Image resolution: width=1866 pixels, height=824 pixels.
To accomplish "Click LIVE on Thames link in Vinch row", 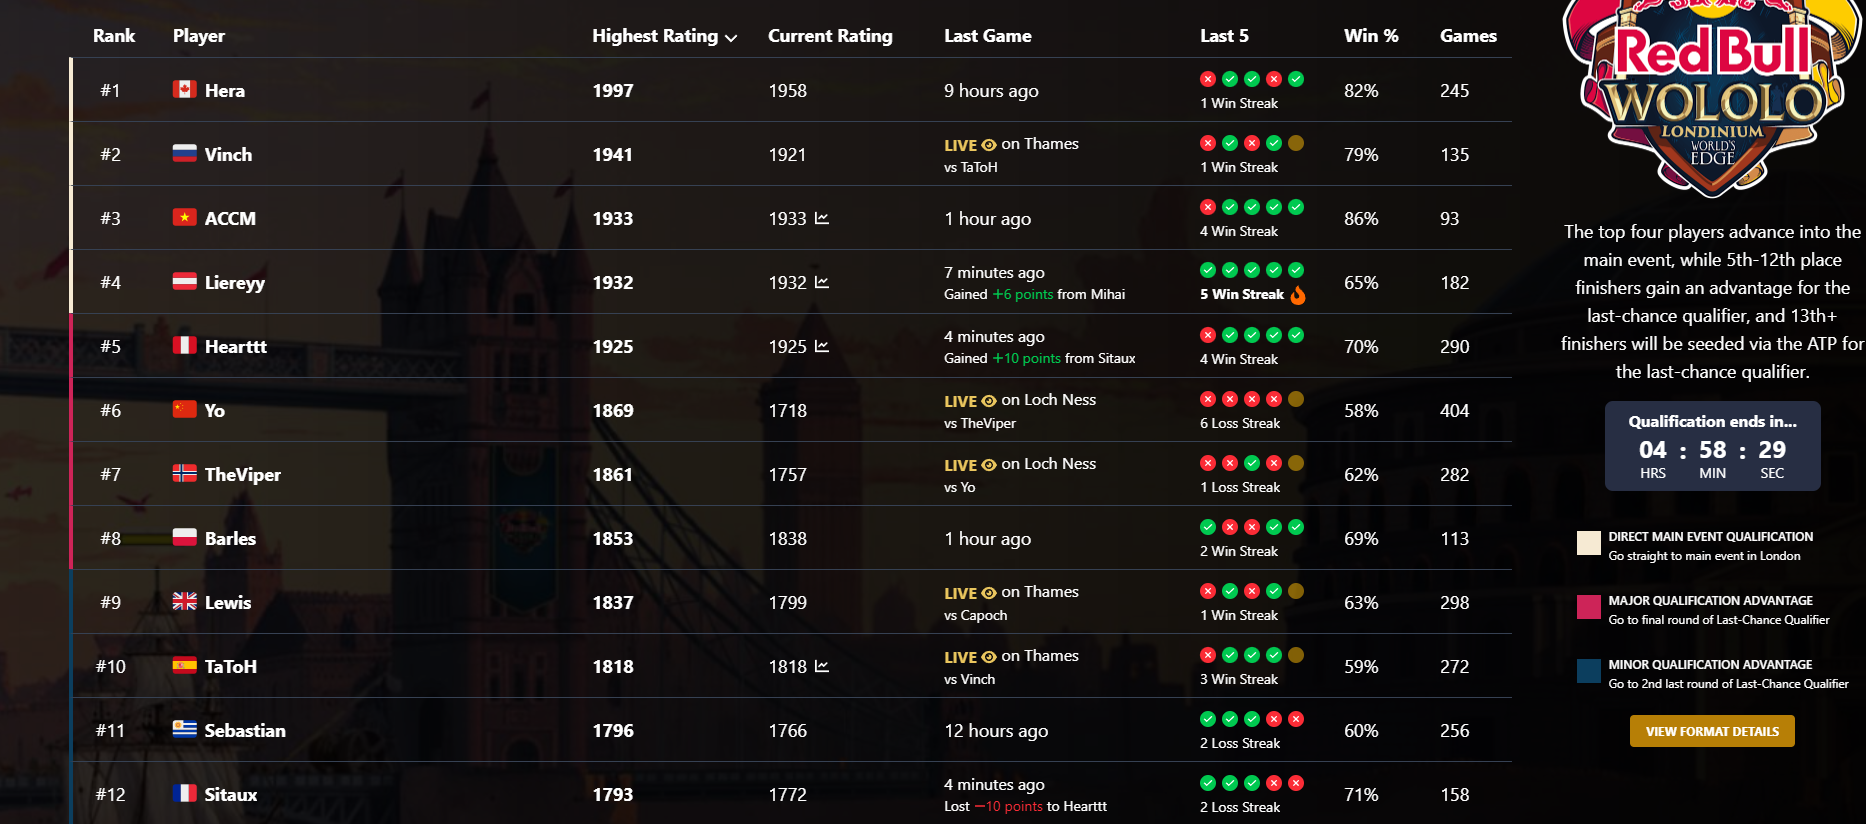I will [1011, 144].
